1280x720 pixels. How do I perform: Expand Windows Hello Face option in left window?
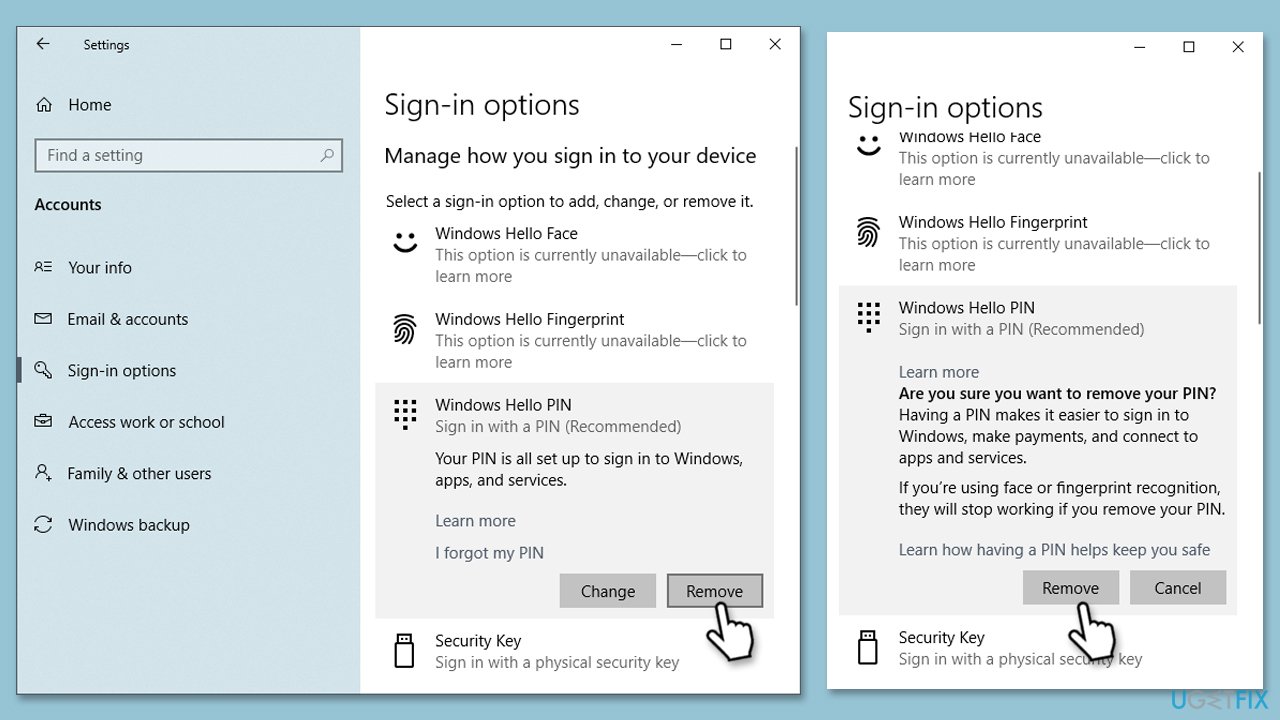click(x=574, y=254)
